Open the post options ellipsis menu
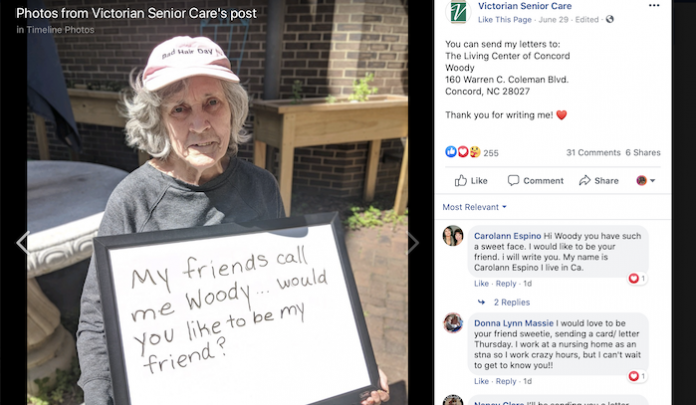696x405 pixels. pos(654,6)
